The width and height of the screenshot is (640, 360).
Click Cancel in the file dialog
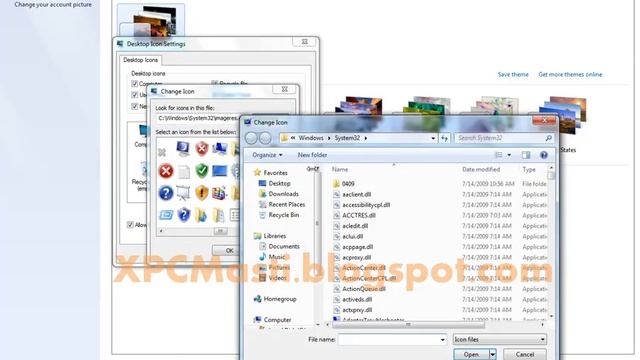click(524, 354)
